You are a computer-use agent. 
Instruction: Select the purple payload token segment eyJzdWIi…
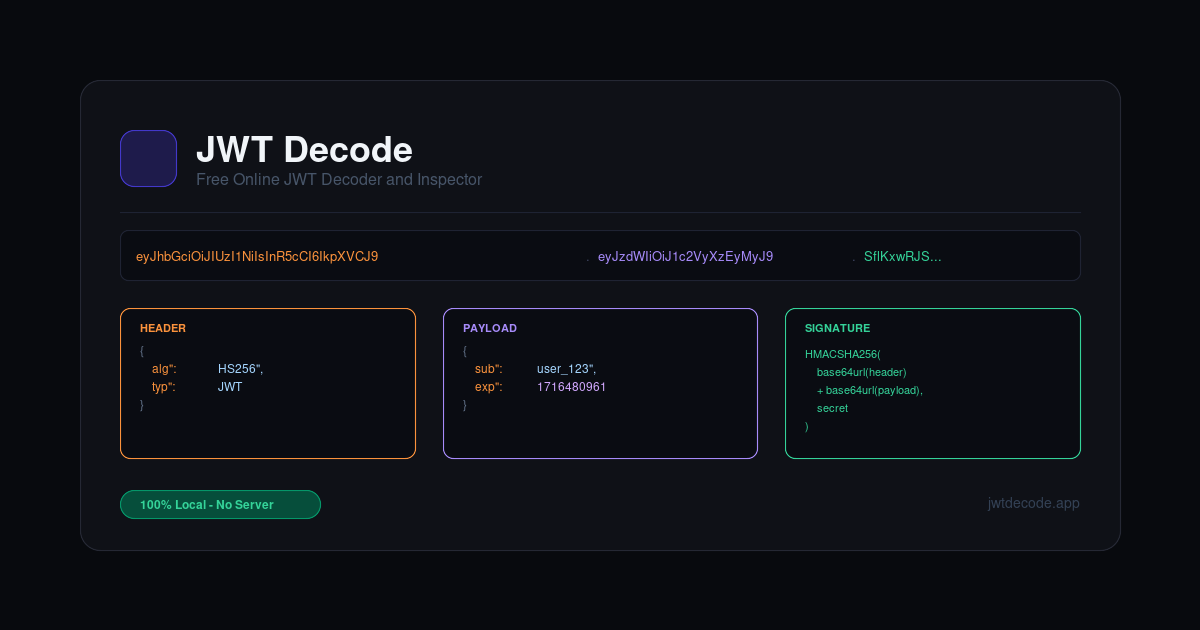point(685,257)
